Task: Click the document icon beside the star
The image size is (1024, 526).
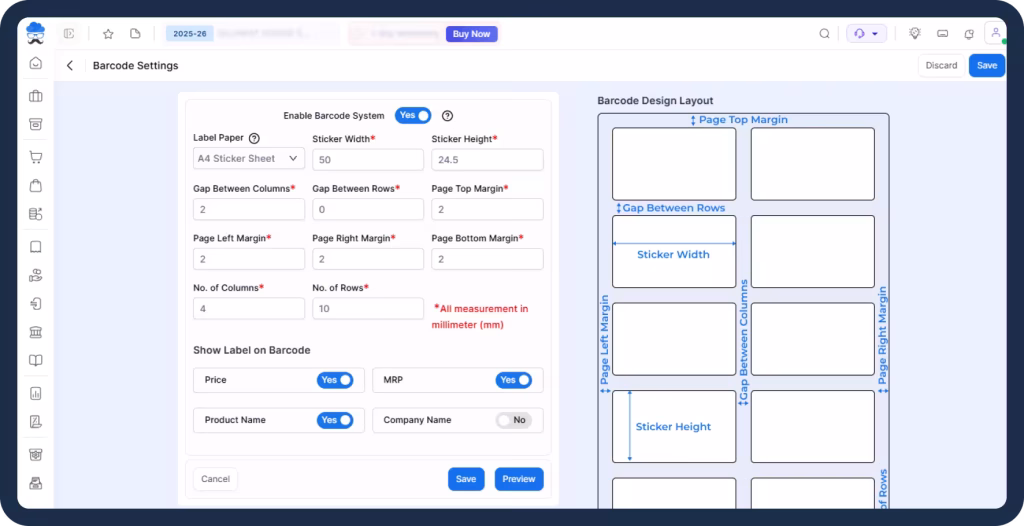Action: click(135, 33)
